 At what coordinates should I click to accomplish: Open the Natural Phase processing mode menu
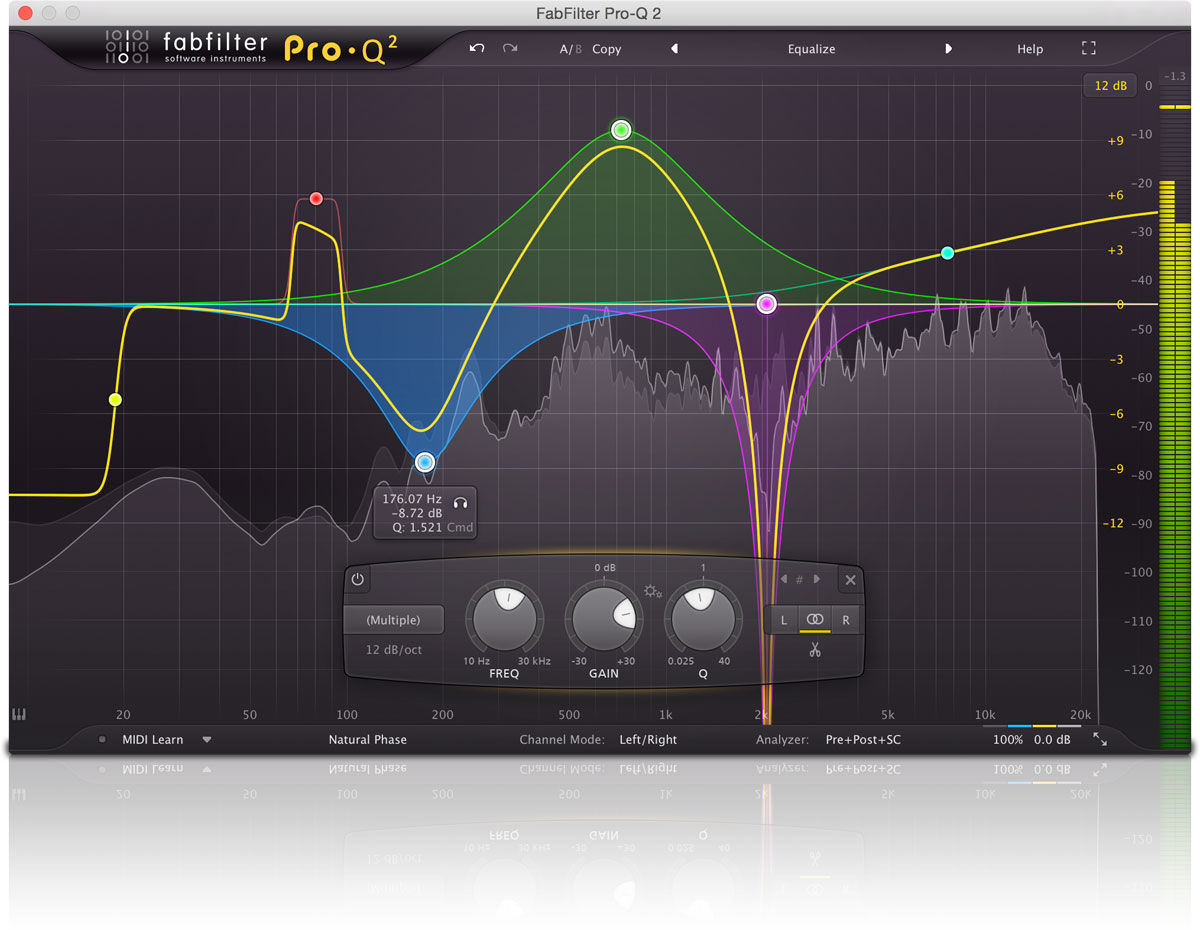click(367, 740)
